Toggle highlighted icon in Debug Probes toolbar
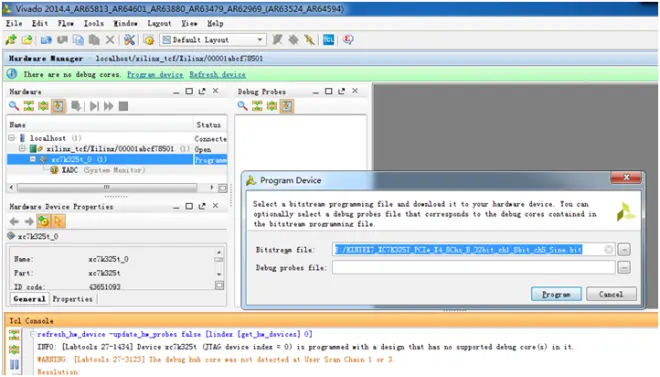The image size is (660, 377). [x=287, y=106]
